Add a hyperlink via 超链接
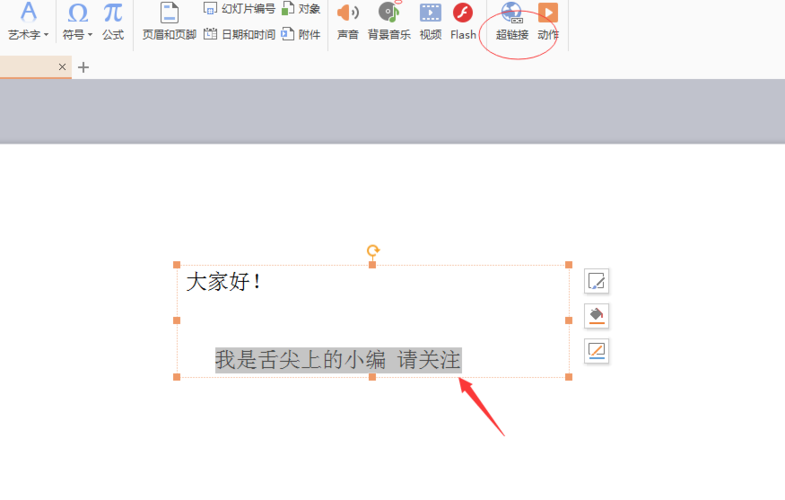This screenshot has height=500, width=785. [512, 21]
